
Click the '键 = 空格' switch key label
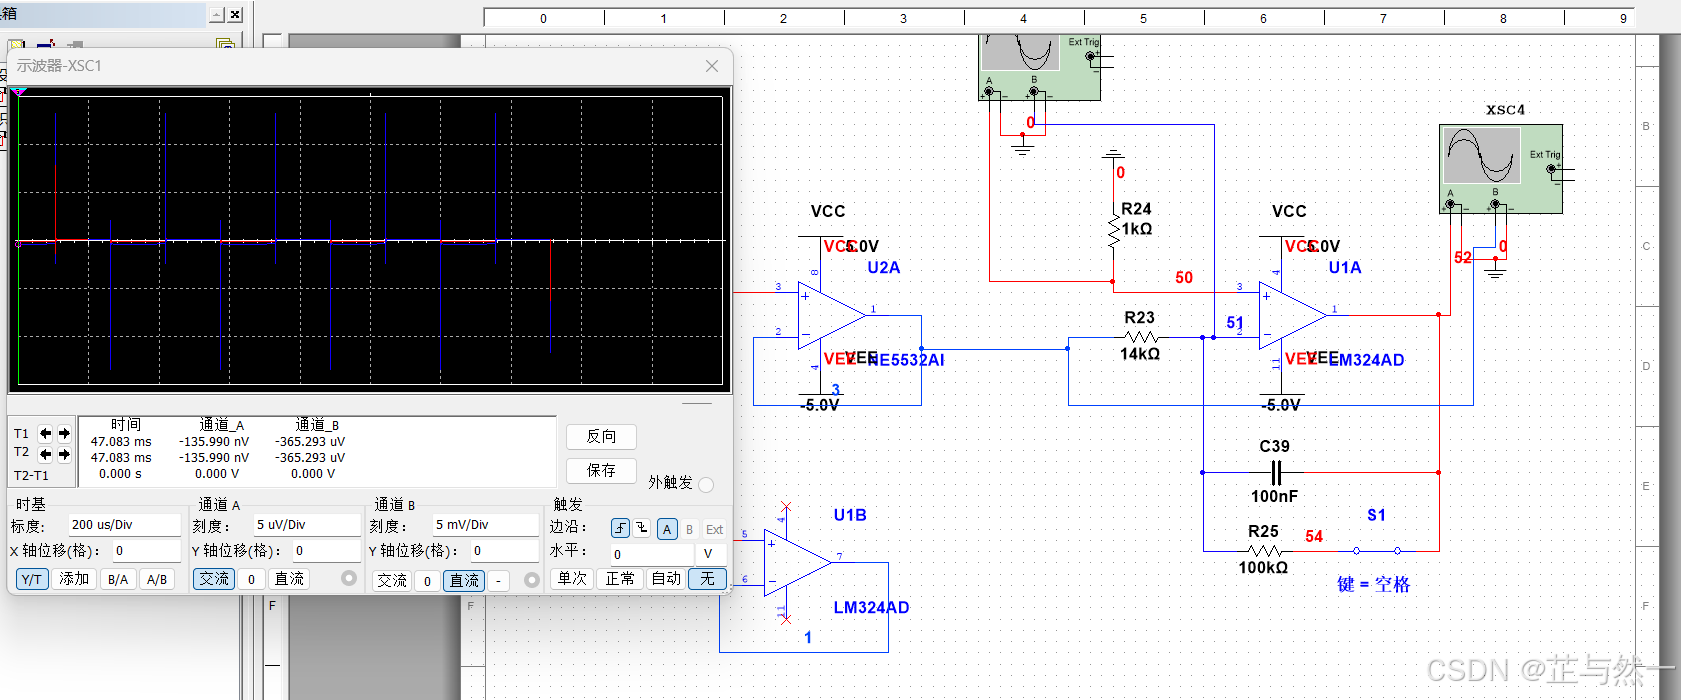tap(1374, 585)
